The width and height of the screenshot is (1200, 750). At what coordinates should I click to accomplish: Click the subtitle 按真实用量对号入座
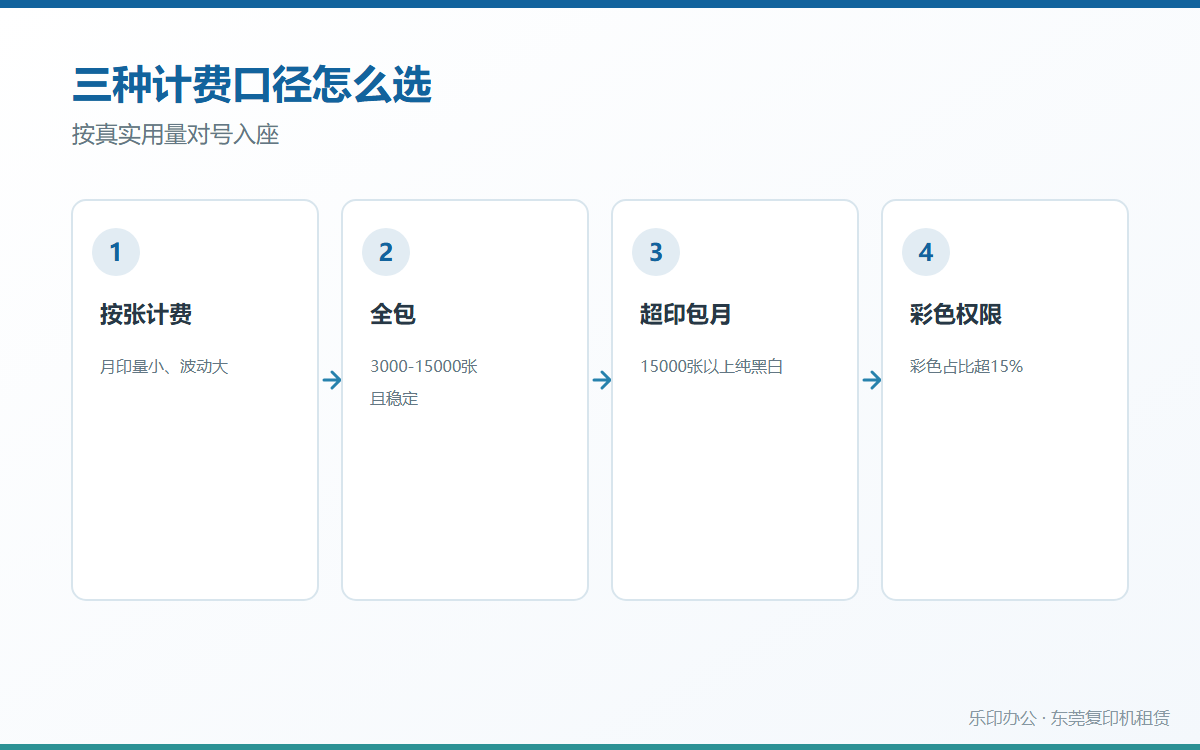(176, 135)
